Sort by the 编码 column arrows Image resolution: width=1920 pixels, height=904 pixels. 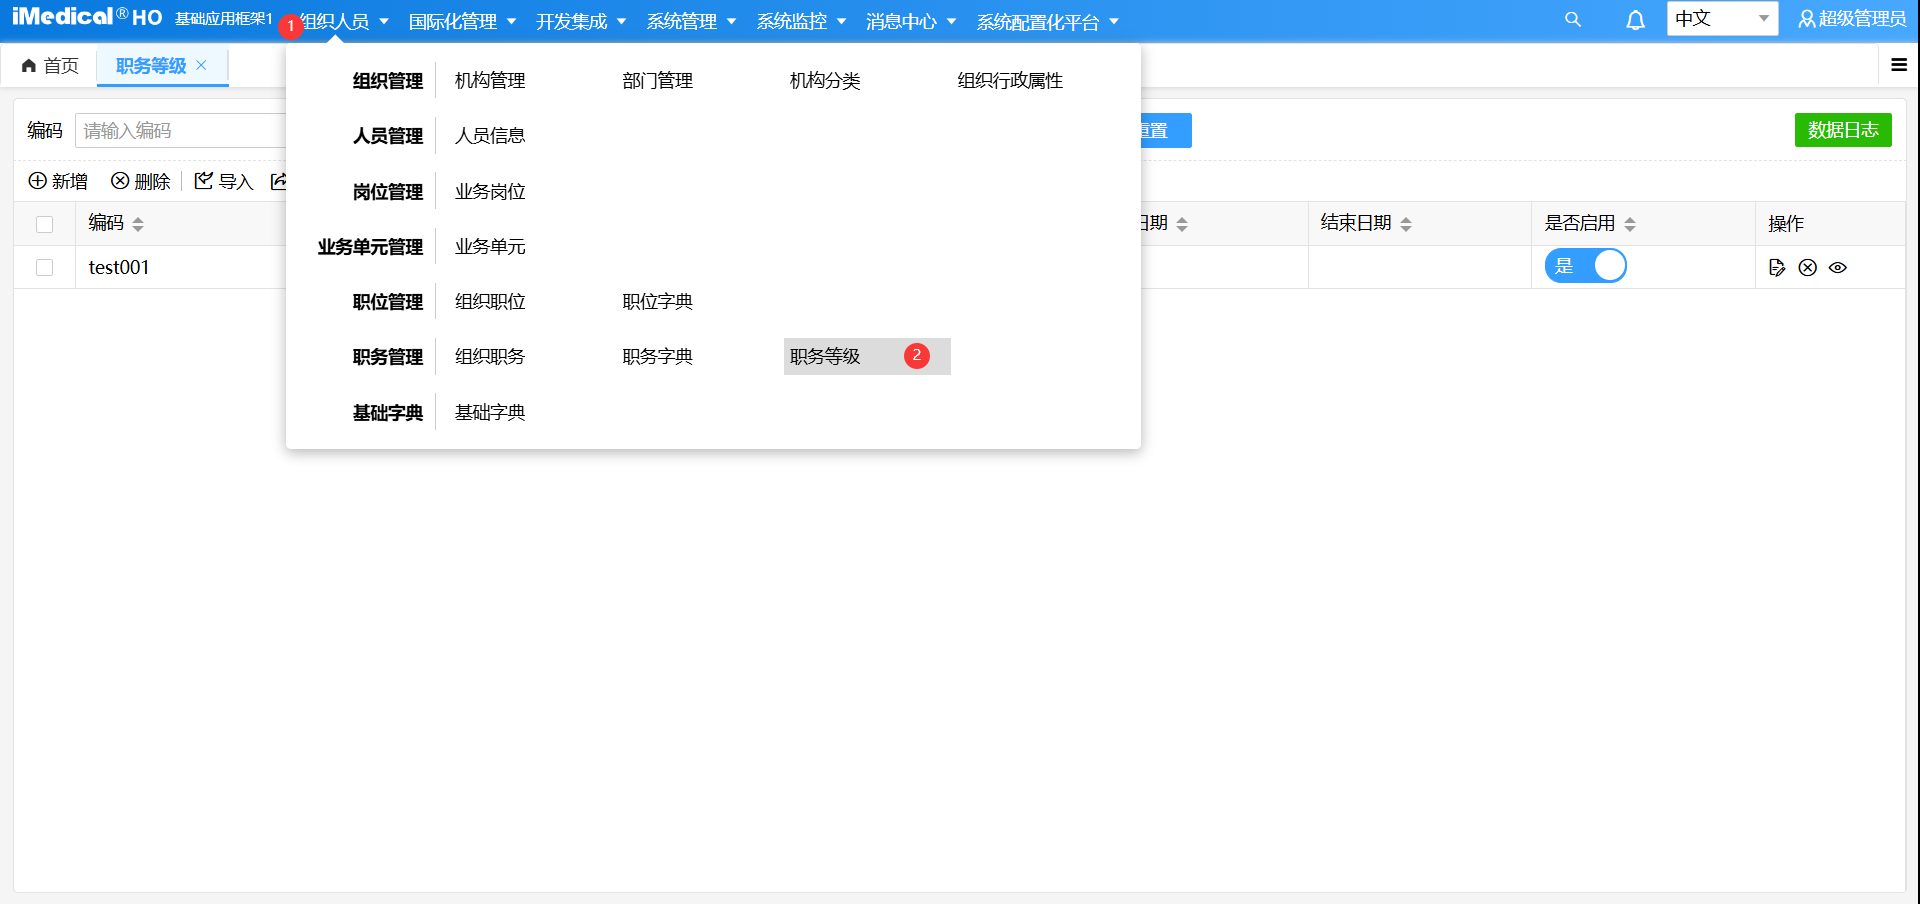[138, 224]
